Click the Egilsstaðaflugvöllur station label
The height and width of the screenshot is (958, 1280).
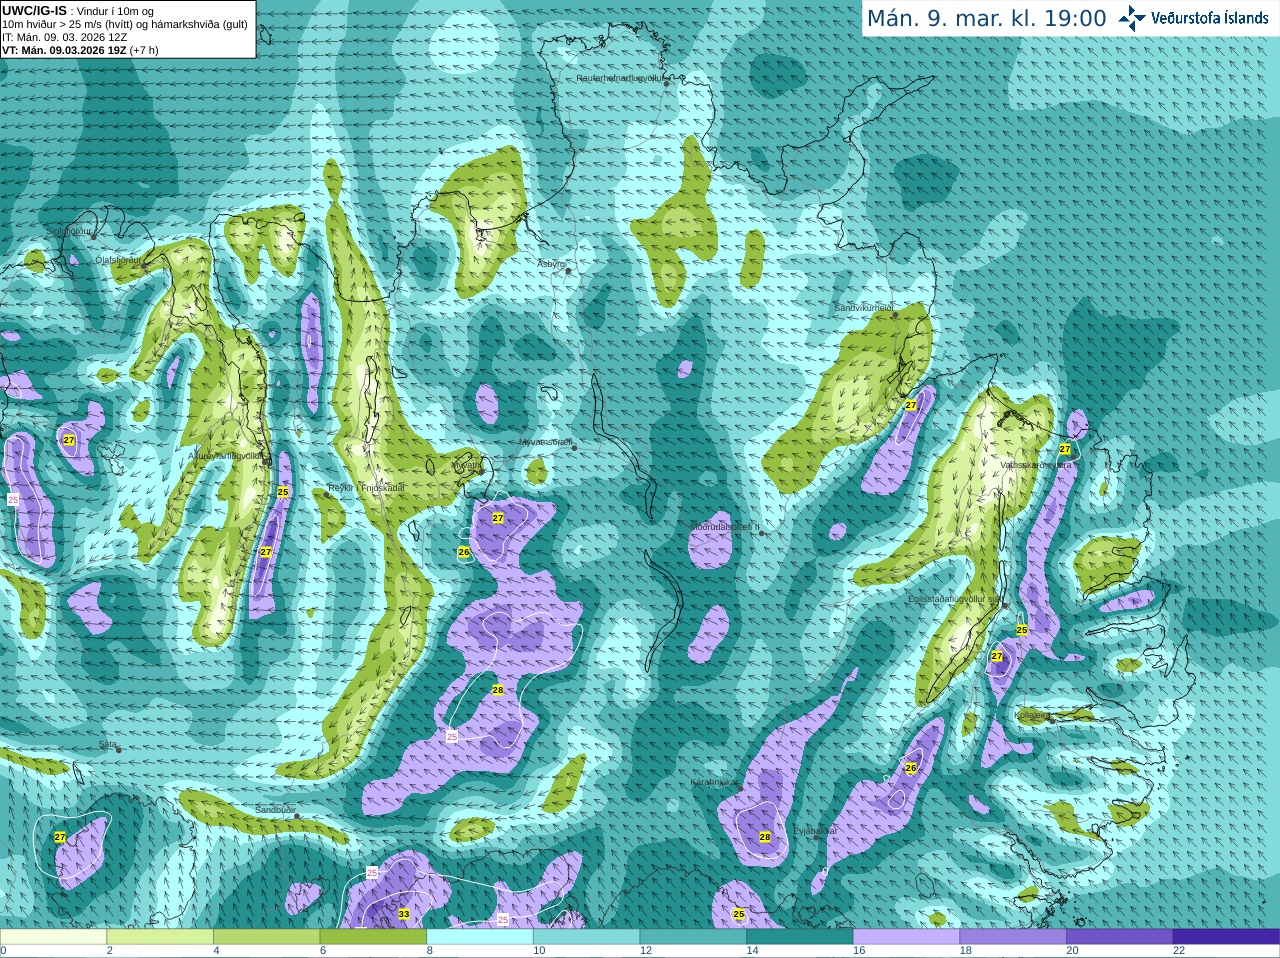[x=954, y=599]
